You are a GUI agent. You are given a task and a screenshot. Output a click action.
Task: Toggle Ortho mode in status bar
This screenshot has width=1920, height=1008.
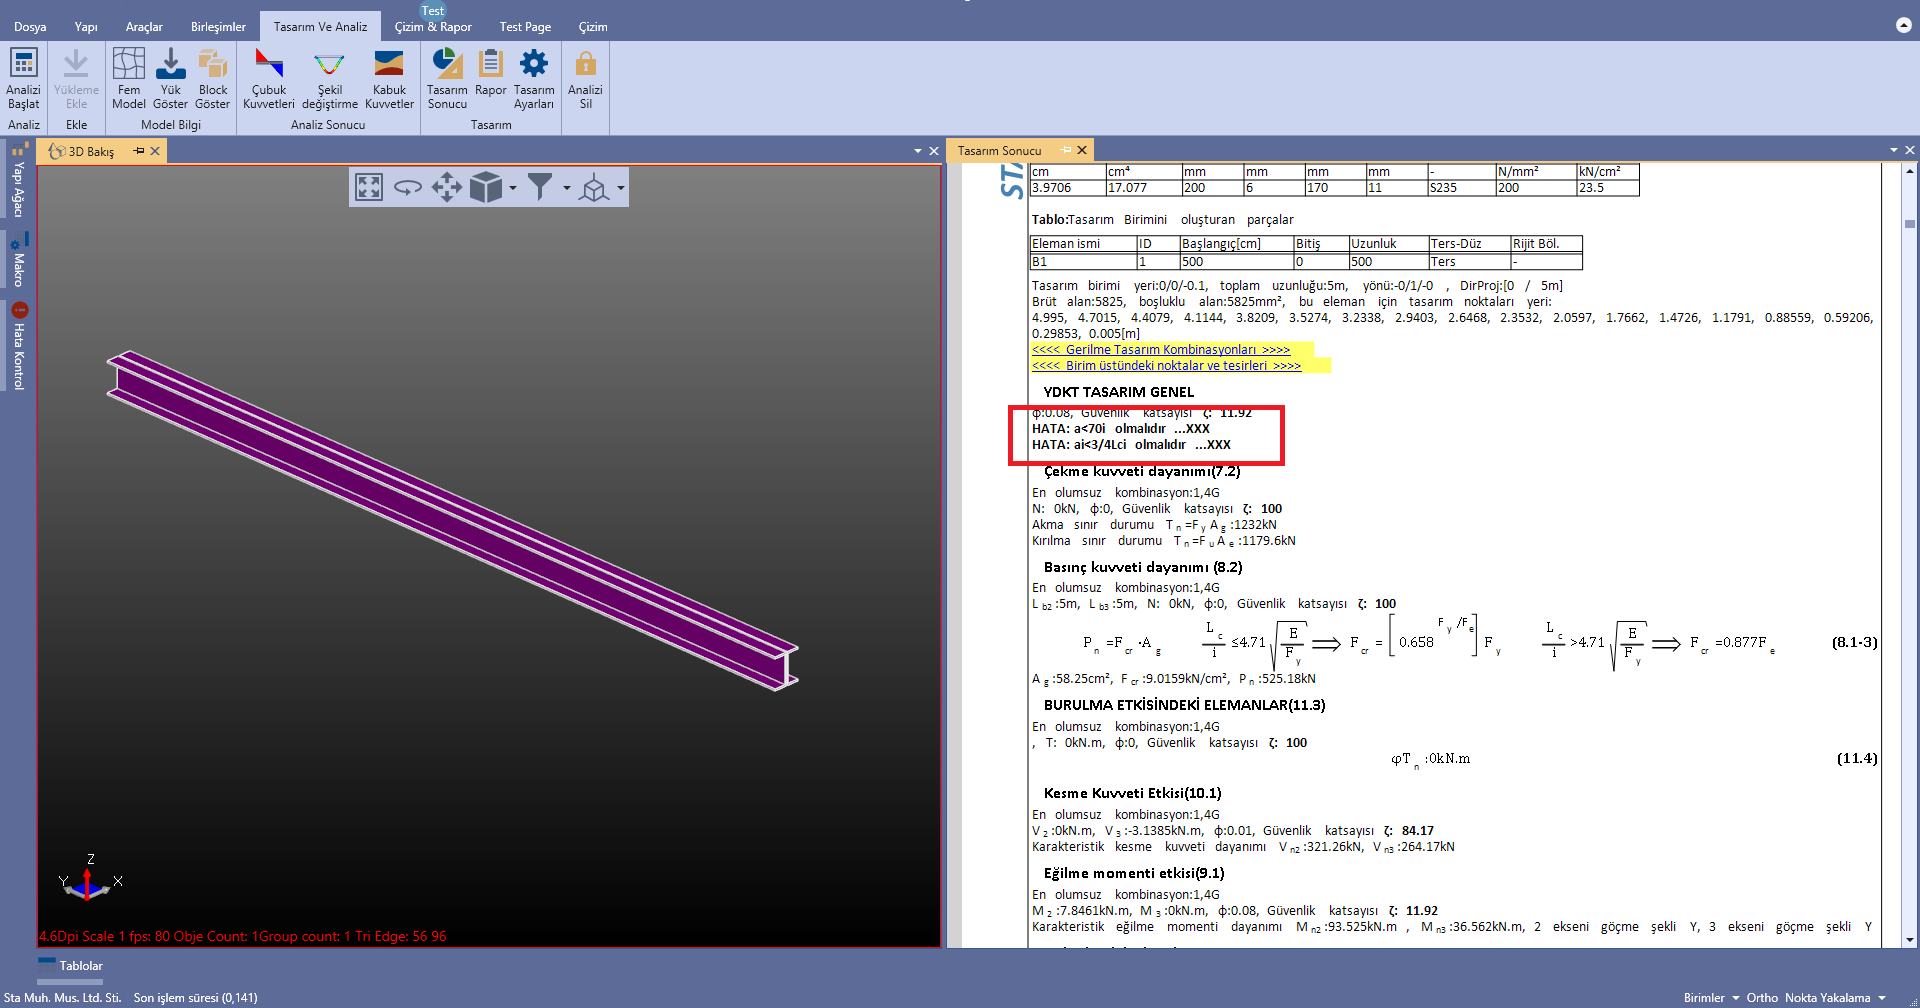coord(1762,998)
